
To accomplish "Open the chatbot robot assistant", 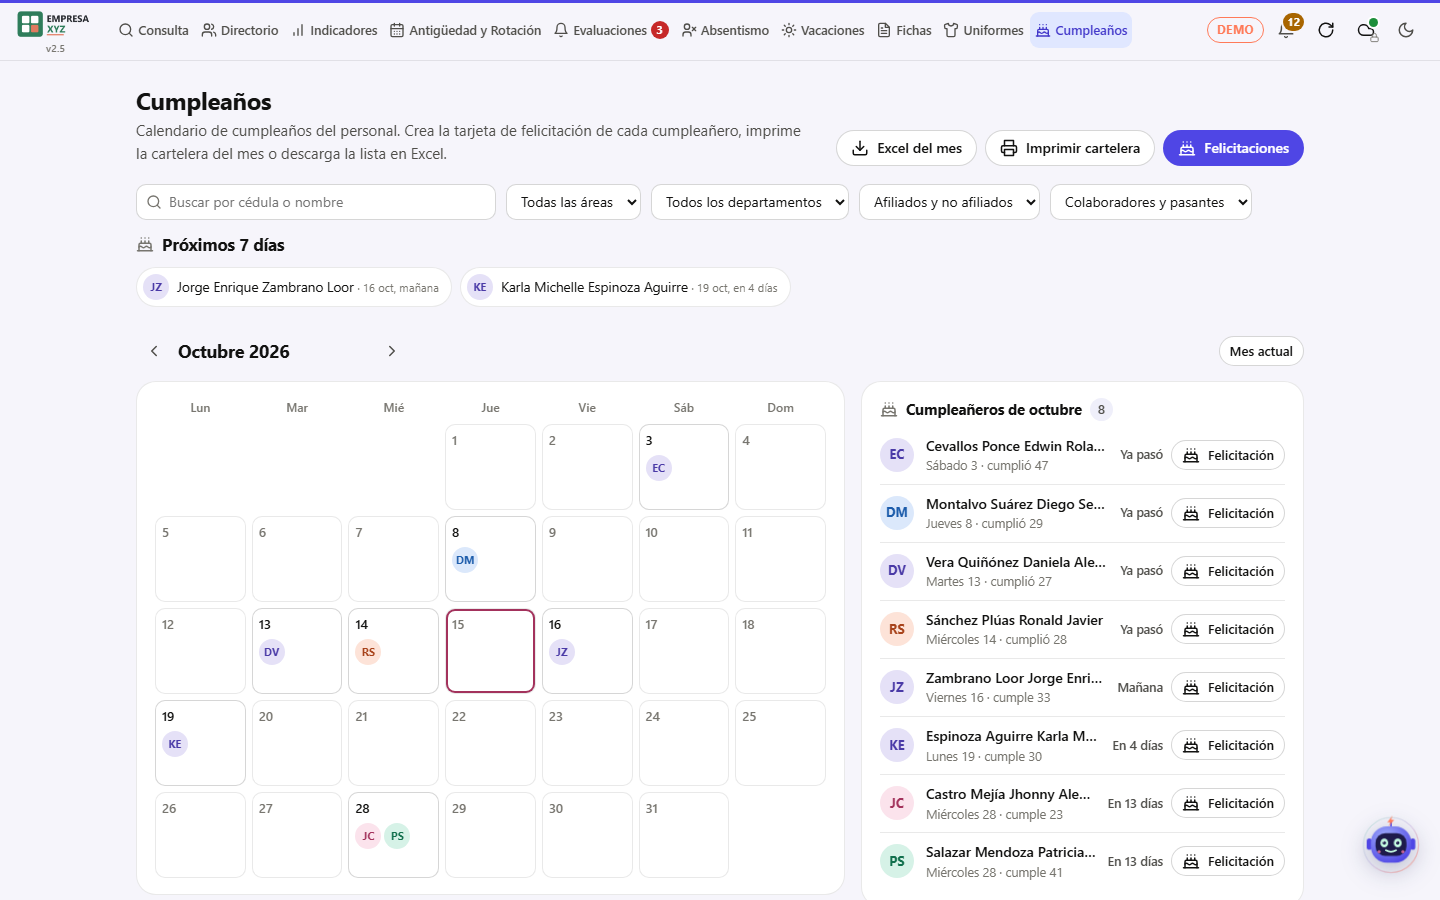I will click(x=1391, y=845).
